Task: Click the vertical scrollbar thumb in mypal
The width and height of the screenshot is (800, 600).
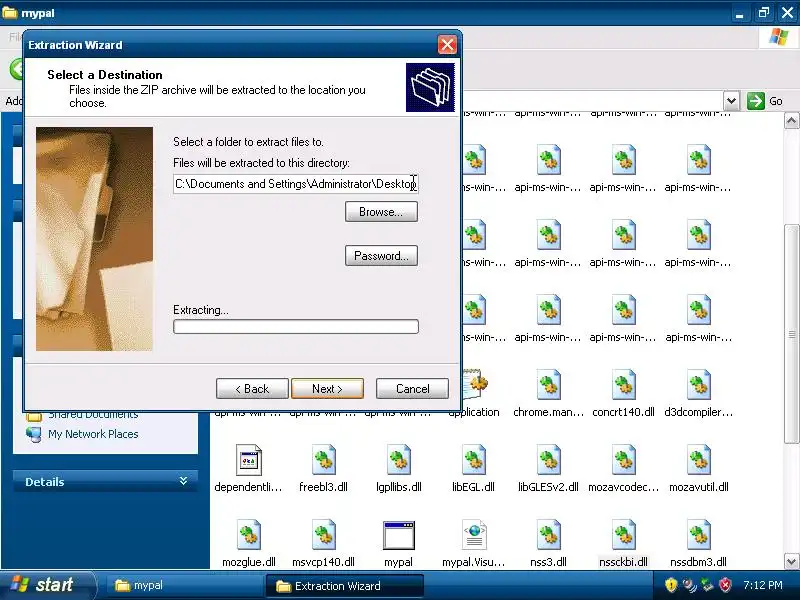Action: [791, 334]
